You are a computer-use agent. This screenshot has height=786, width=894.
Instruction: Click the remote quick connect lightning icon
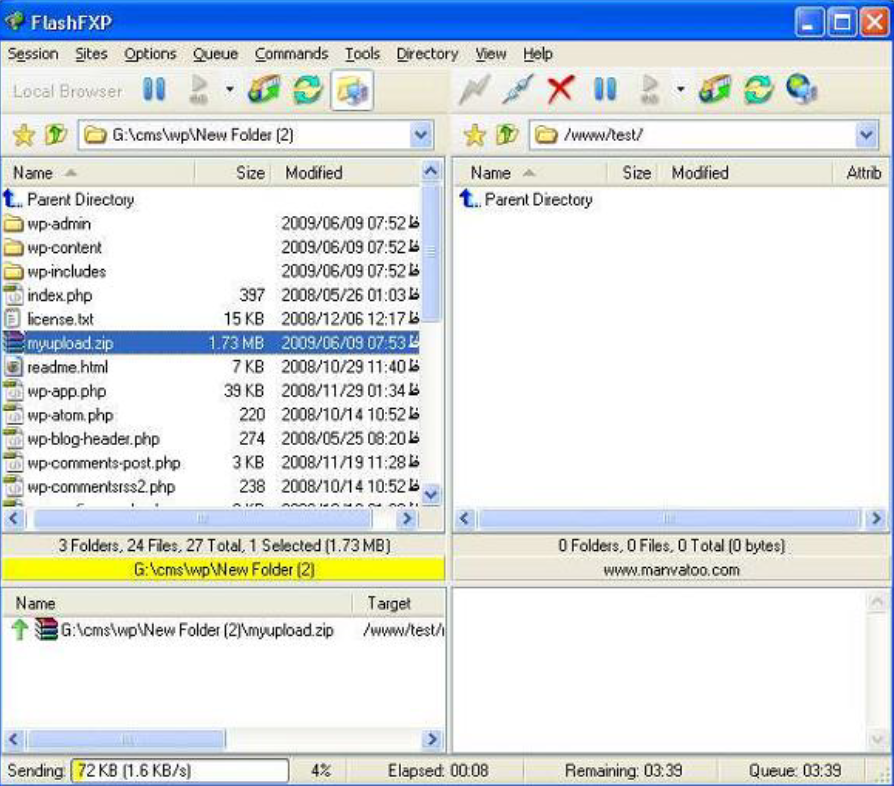point(474,89)
